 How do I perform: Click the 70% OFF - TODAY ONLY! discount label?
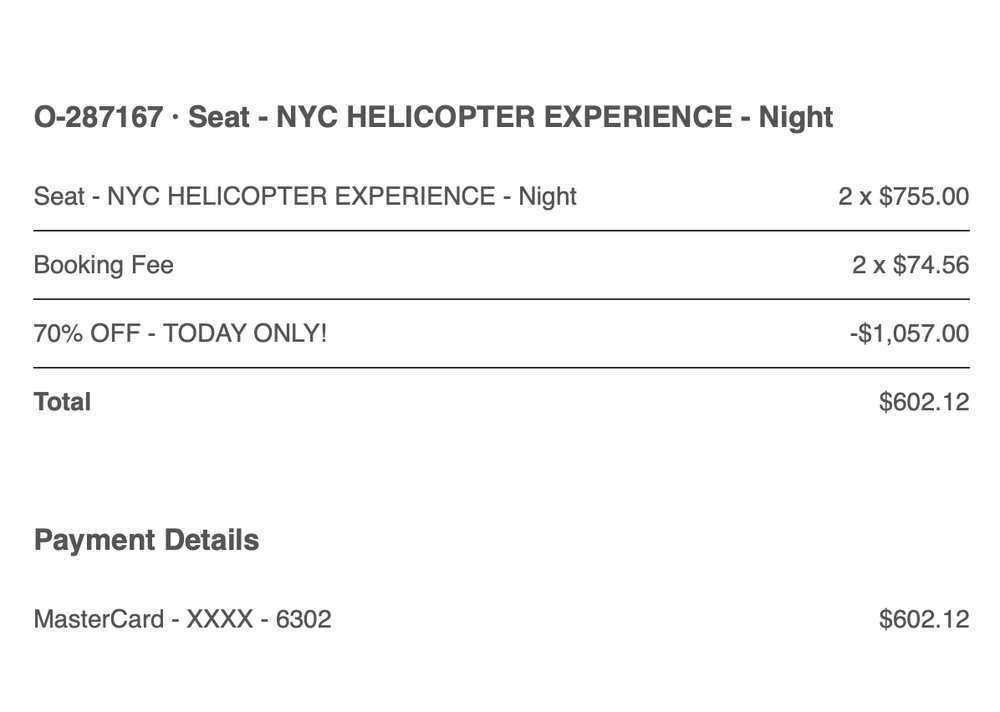(180, 333)
